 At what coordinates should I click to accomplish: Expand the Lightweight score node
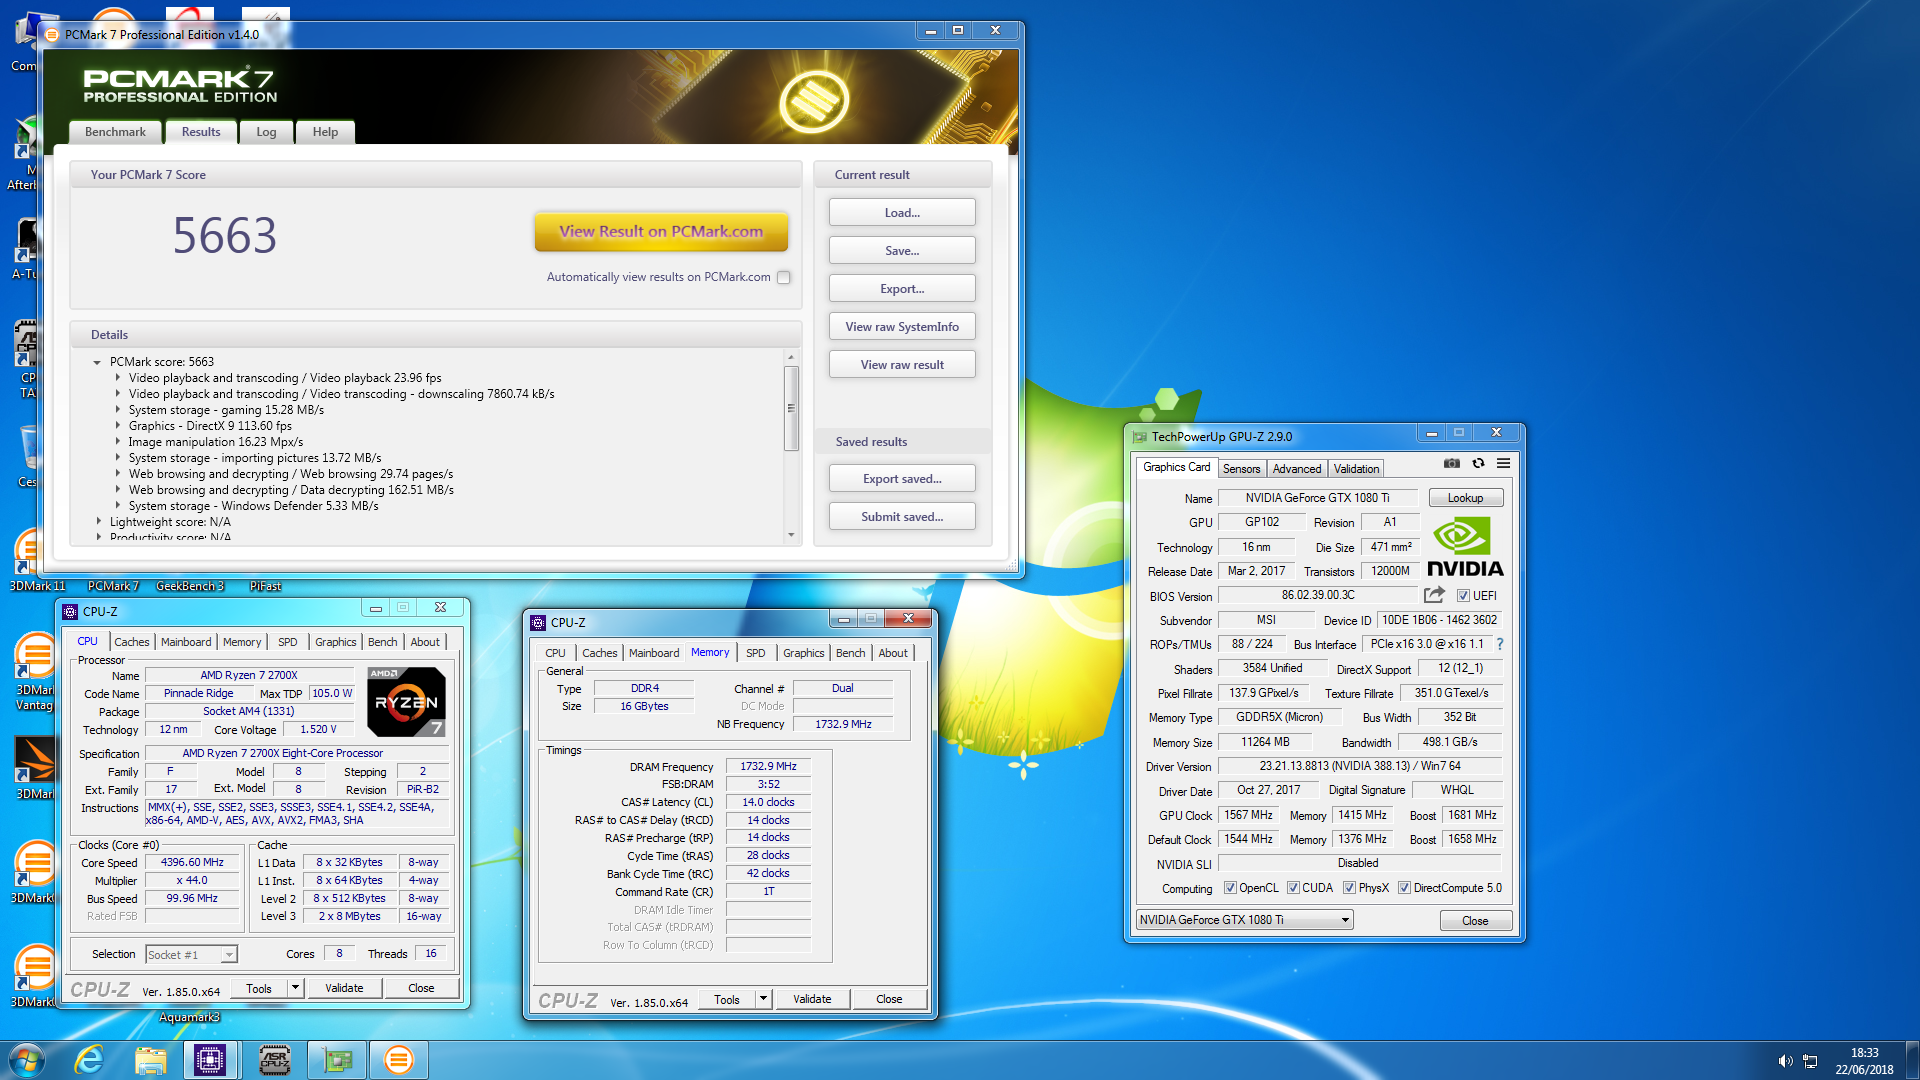(98, 522)
